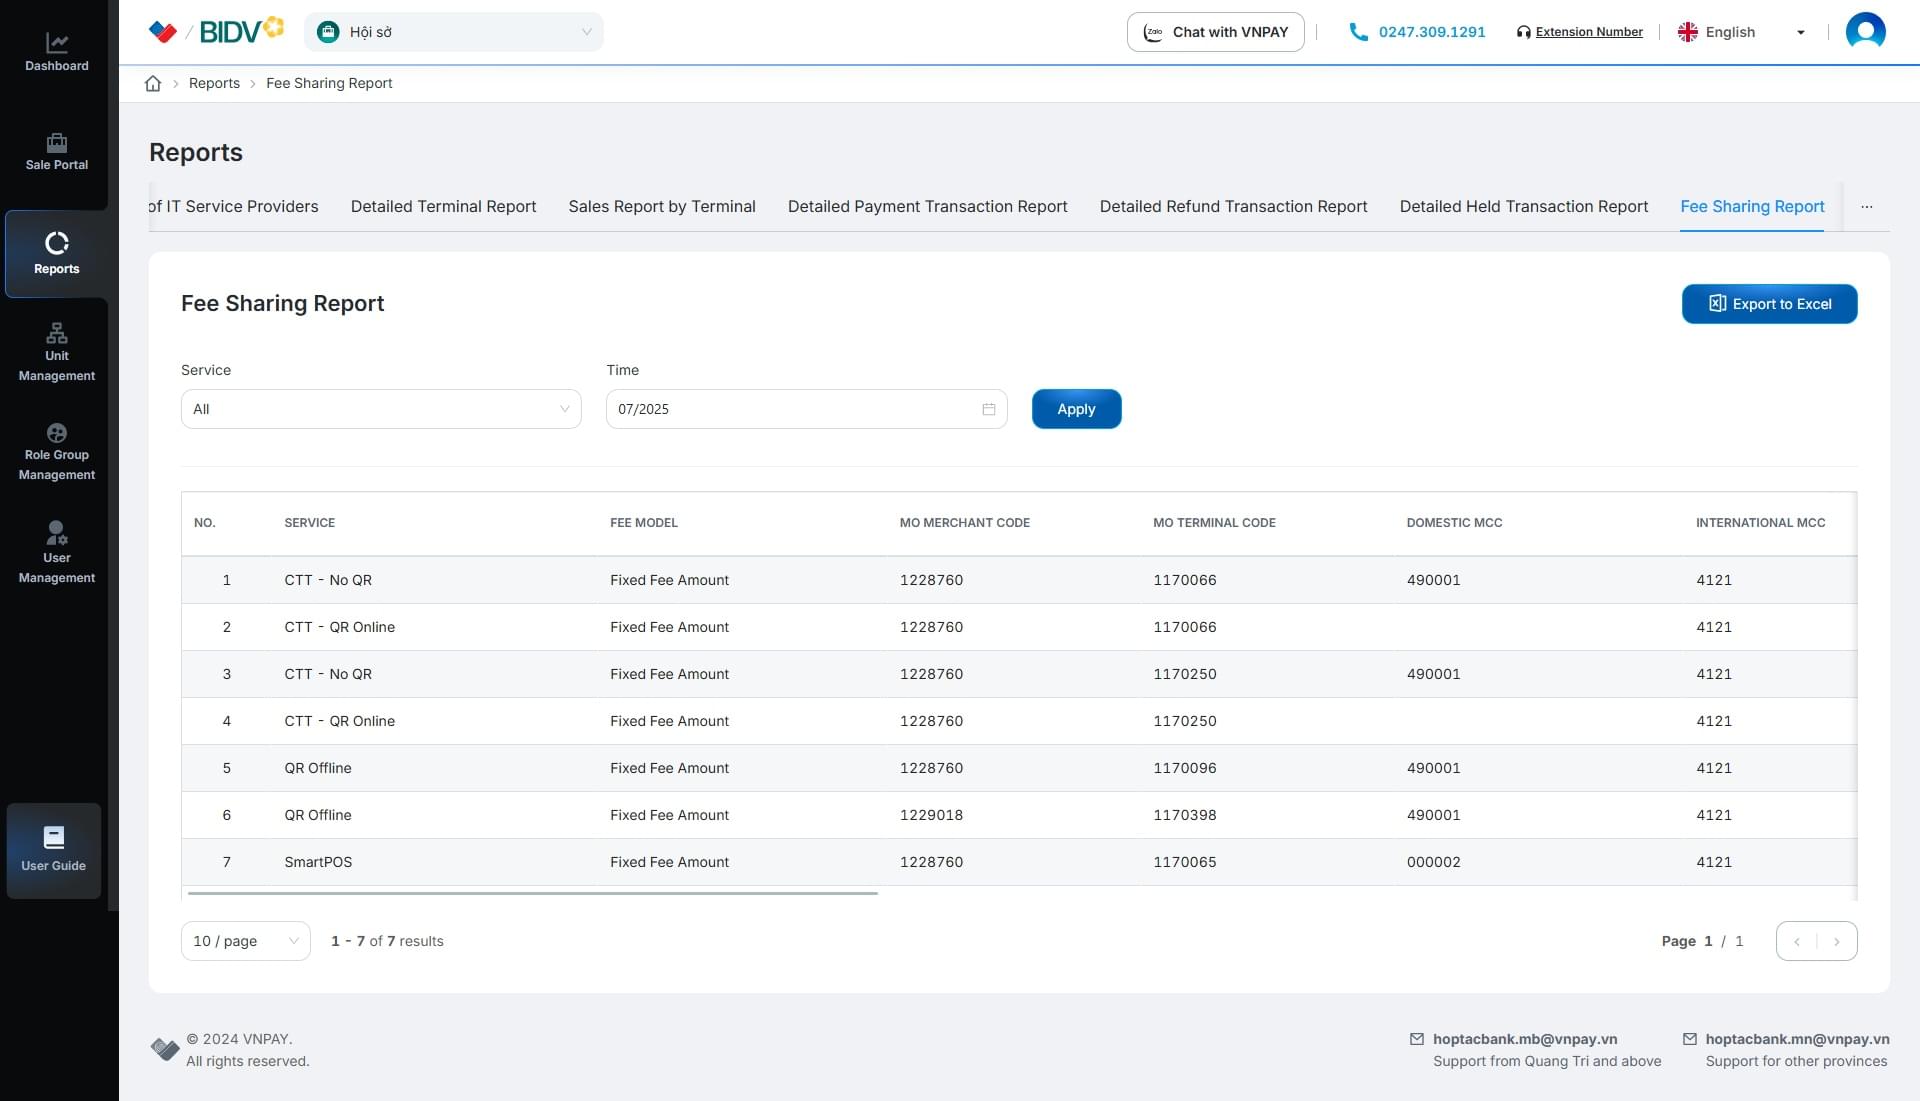Expand the Hội sở branch dropdown
The height and width of the screenshot is (1101, 1920).
pyautogui.click(x=453, y=32)
